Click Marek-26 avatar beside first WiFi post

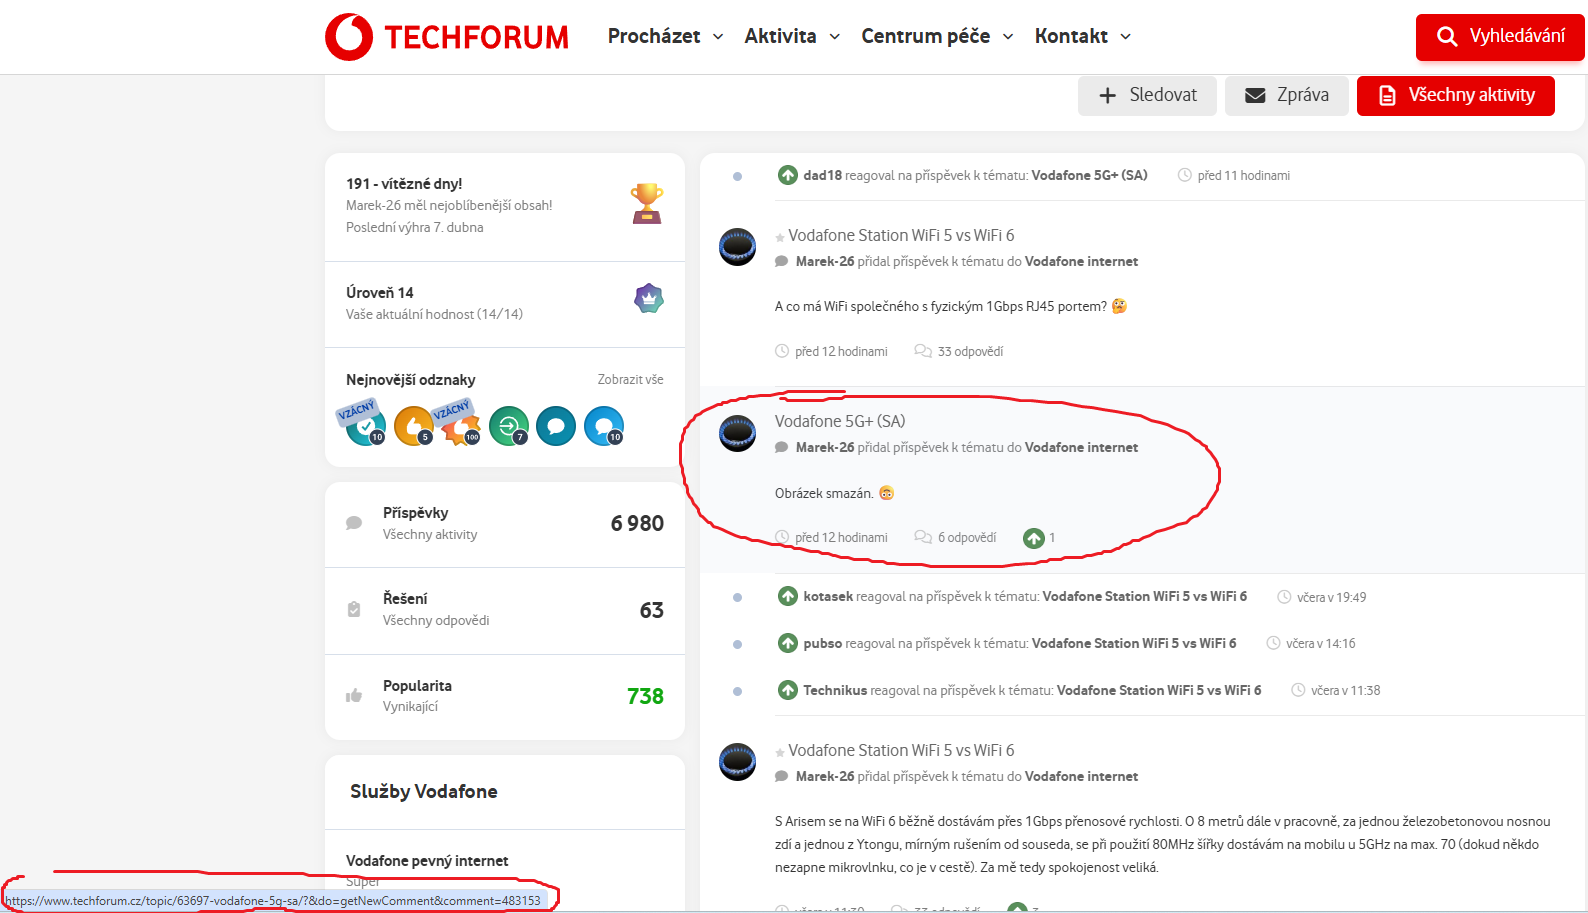tap(738, 247)
